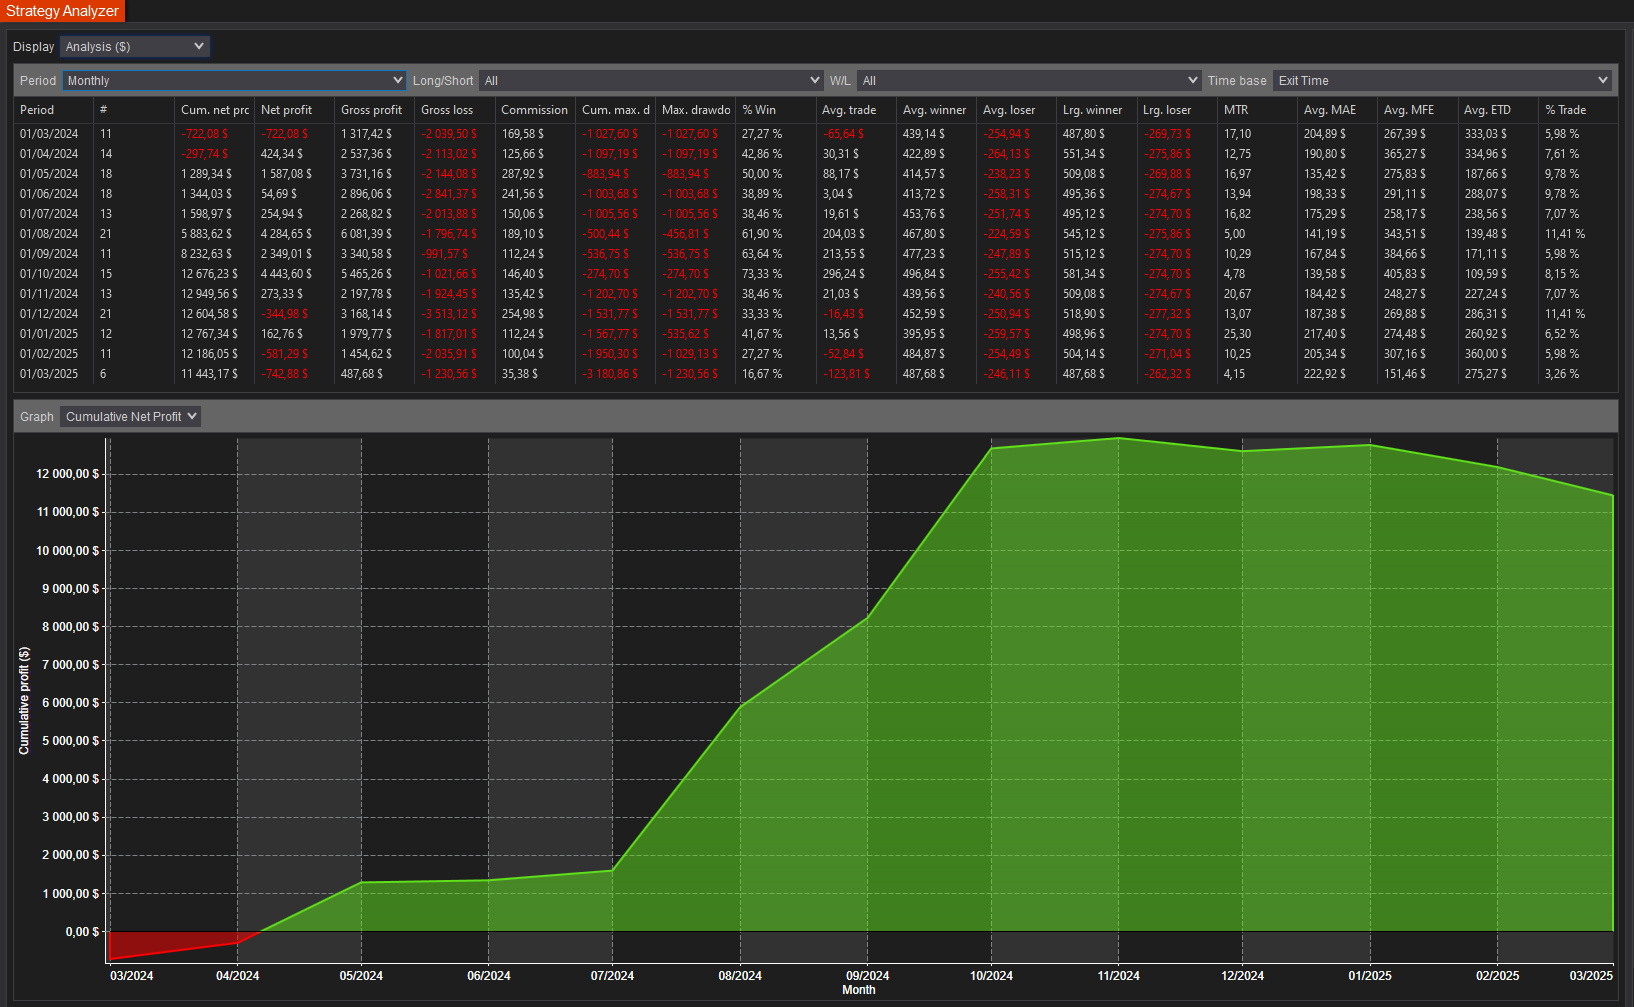Open the Graph Cumulative Net Profit dropdown
This screenshot has width=1634, height=1007.
click(130, 417)
